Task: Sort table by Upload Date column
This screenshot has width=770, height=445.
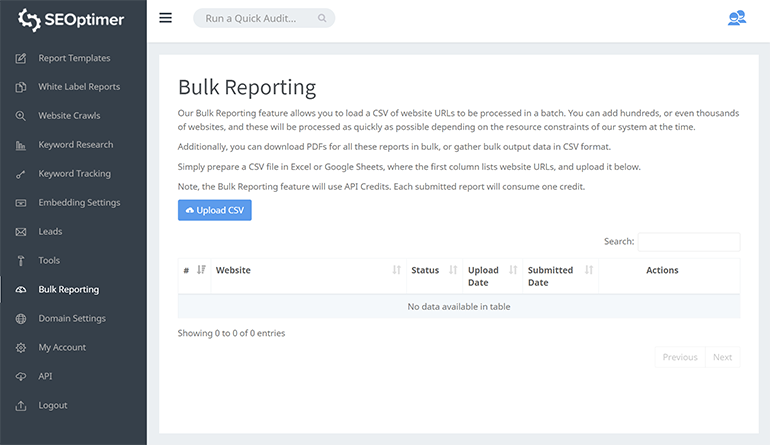Action: (490, 276)
